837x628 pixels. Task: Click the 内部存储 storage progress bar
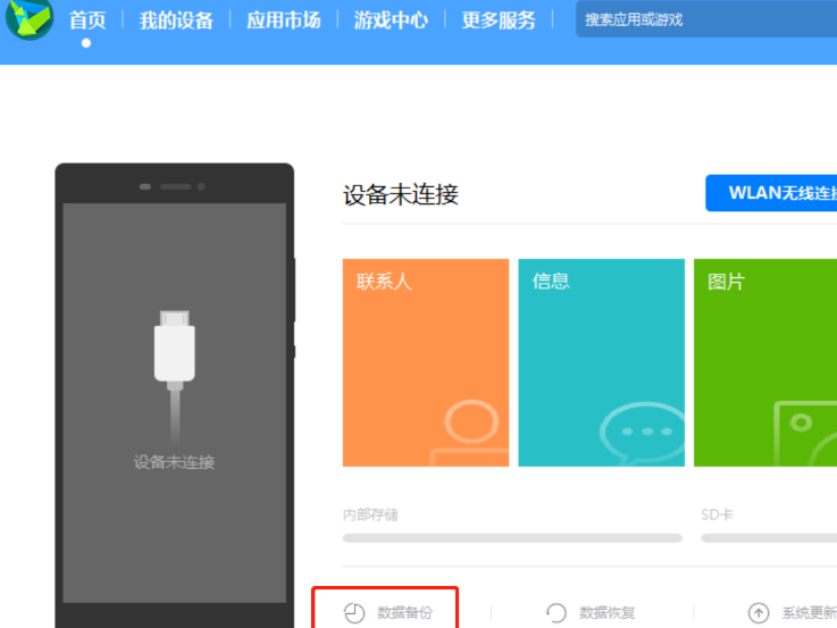pyautogui.click(x=512, y=538)
